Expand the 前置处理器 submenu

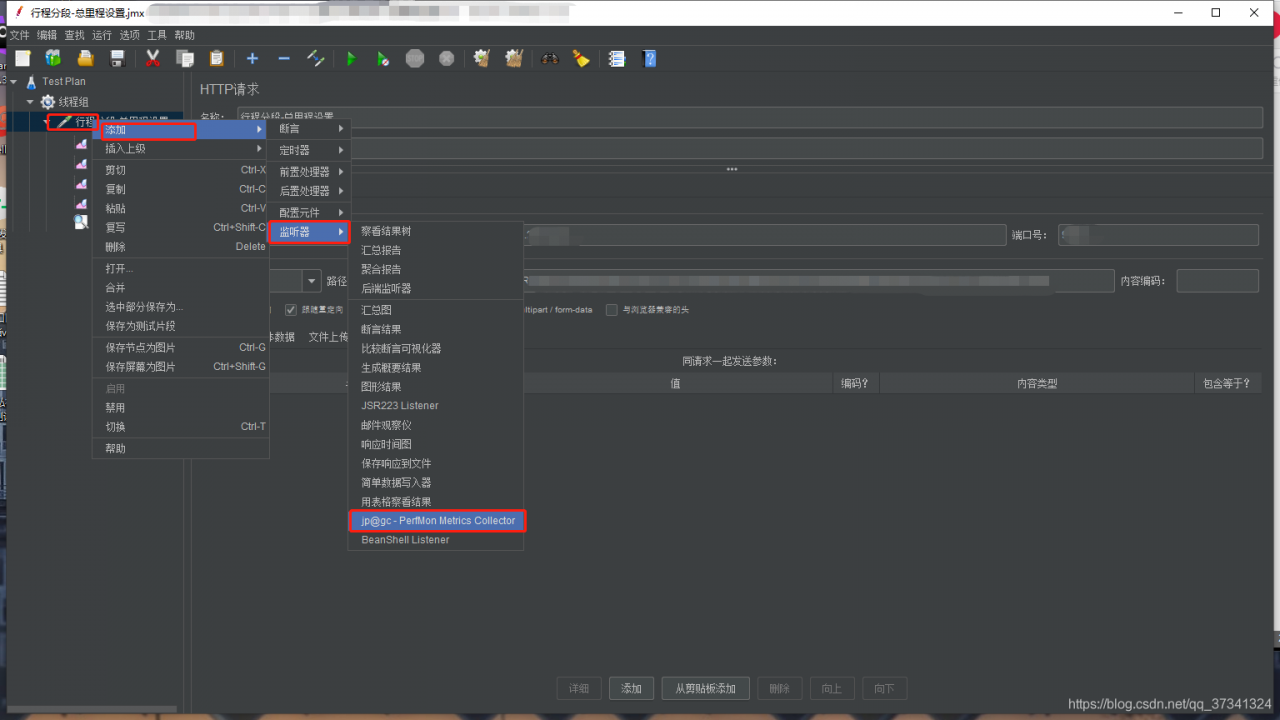coord(309,172)
